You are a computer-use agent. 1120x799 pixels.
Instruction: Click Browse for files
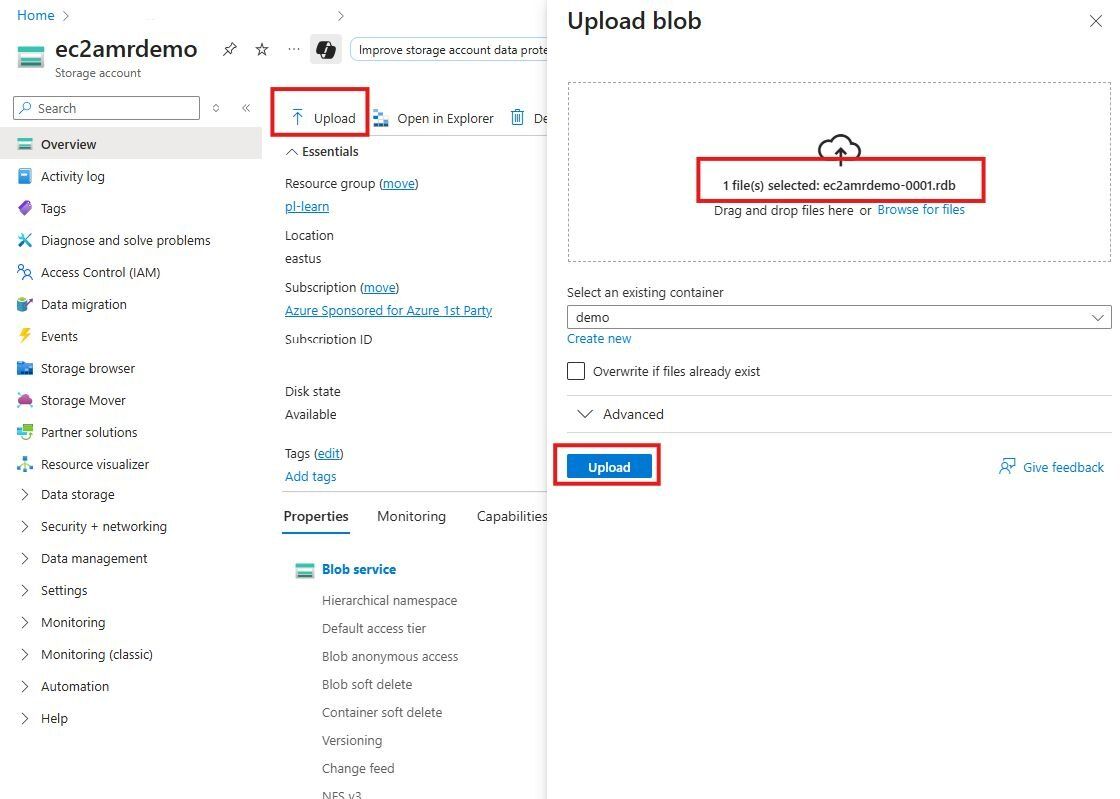[921, 210]
